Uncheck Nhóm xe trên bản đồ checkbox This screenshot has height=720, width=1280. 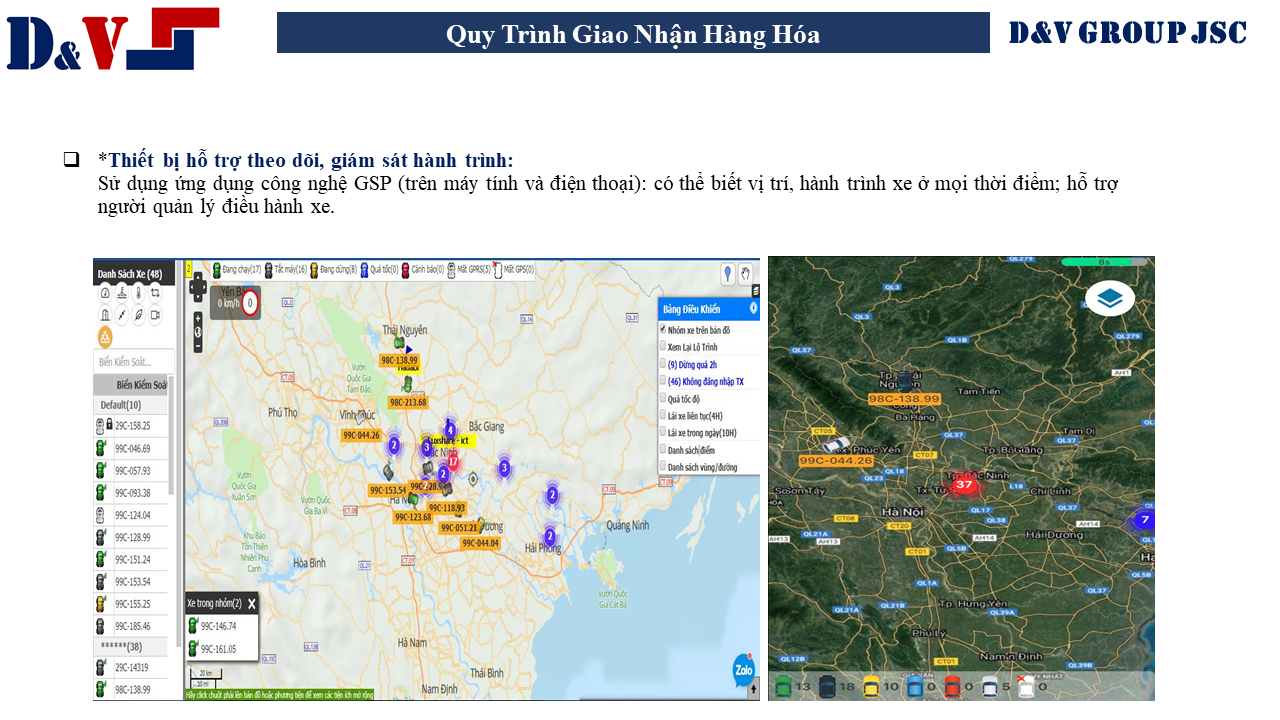663,329
